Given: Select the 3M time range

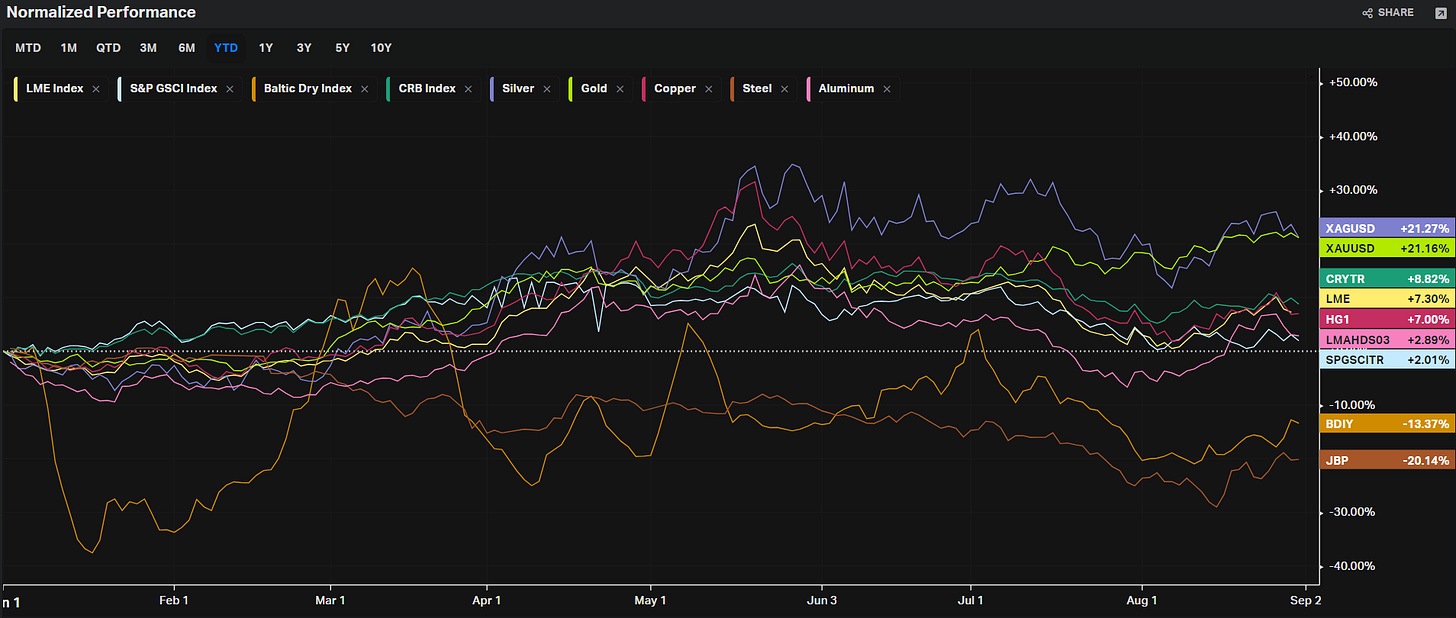Looking at the screenshot, I should (x=148, y=48).
